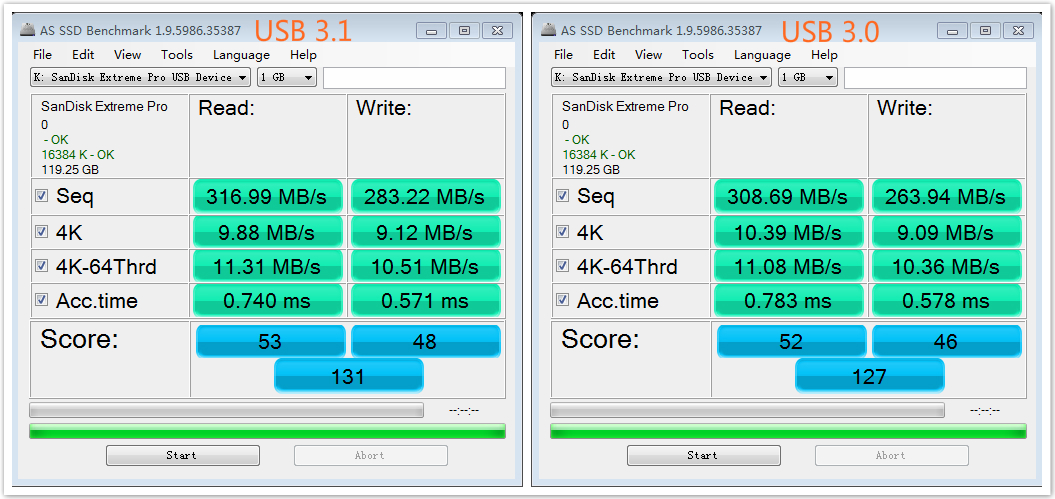Open the Tools menu in USB 3.1 window

click(177, 55)
